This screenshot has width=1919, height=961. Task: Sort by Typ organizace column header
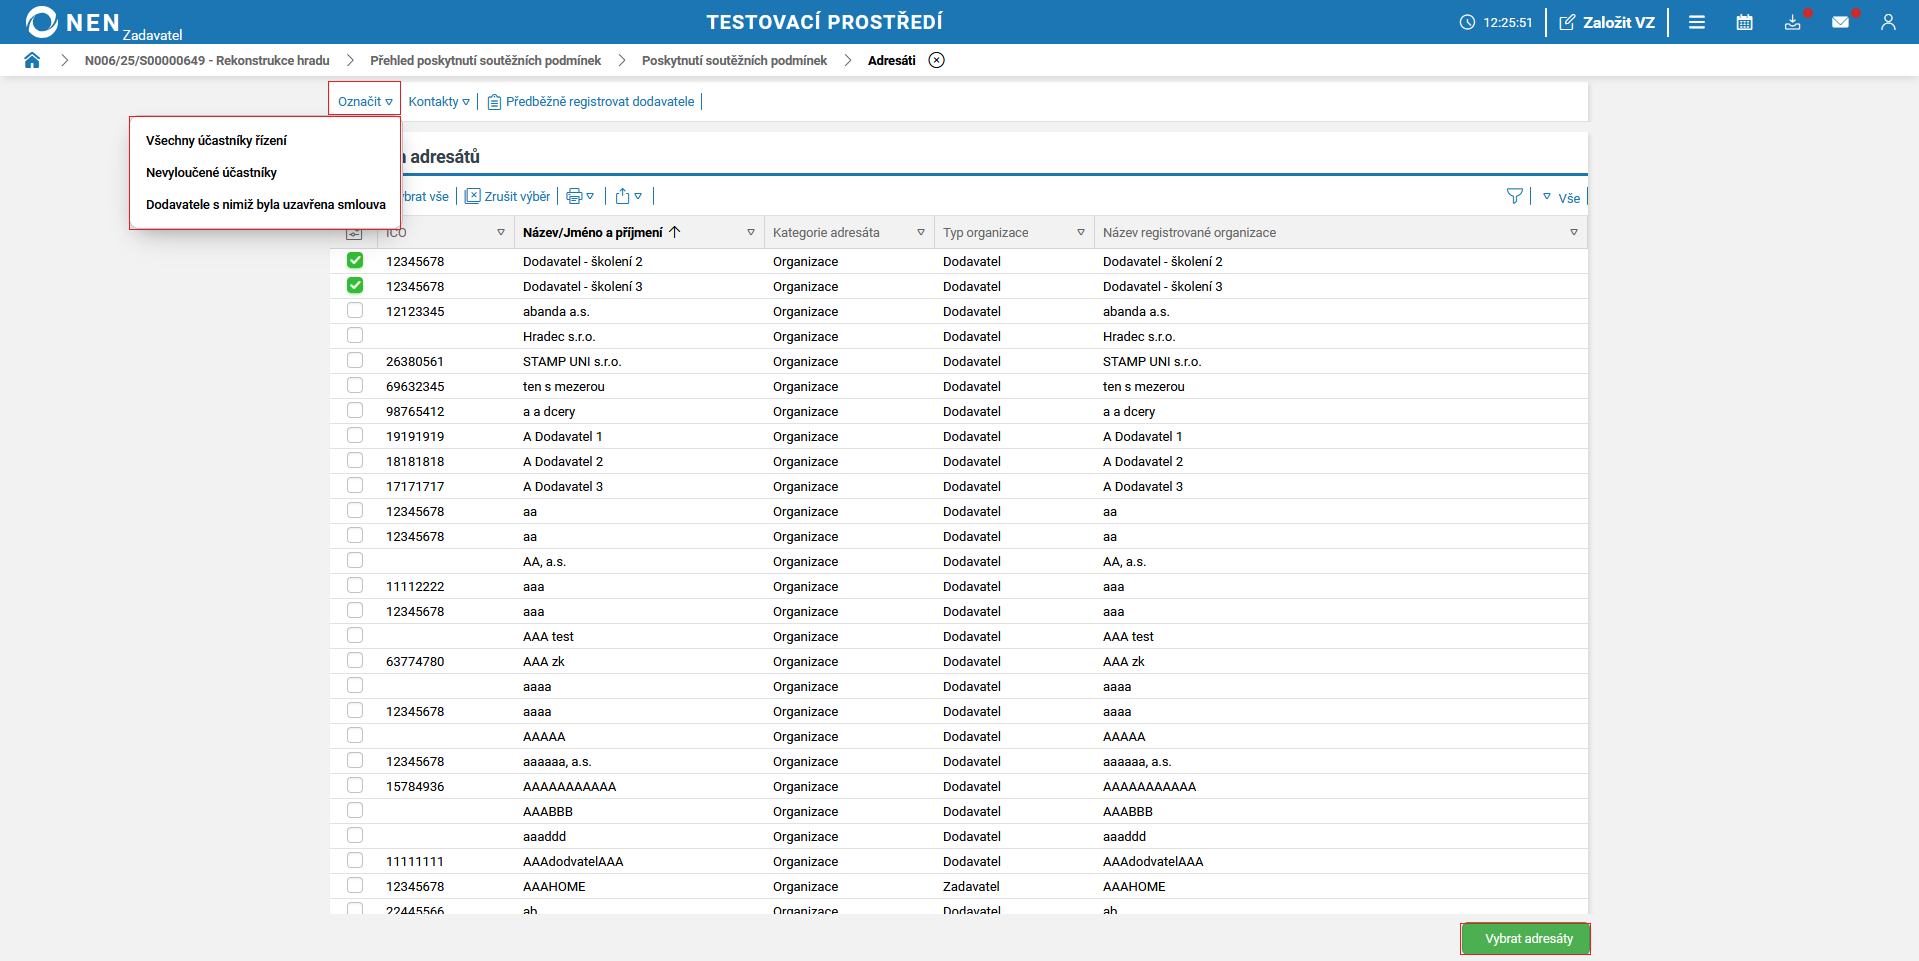point(985,232)
